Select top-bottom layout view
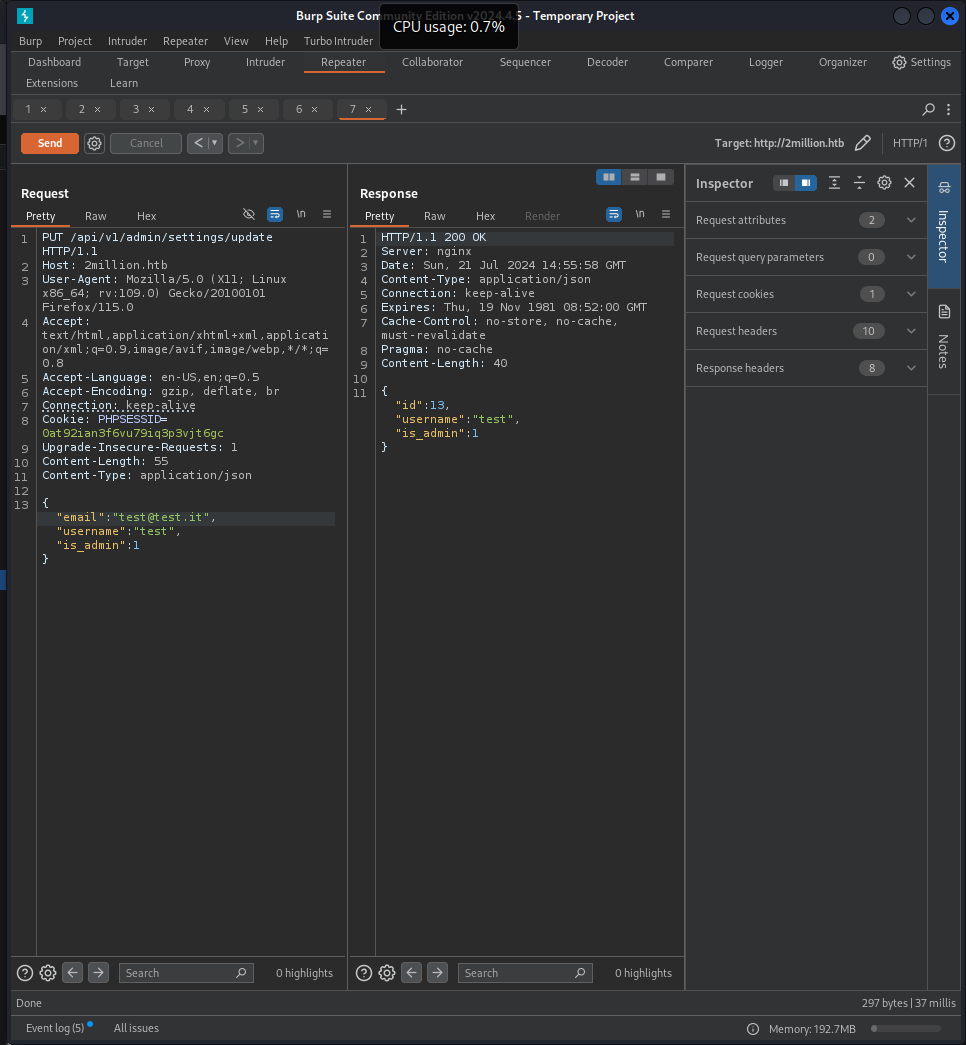This screenshot has width=966, height=1045. 635,177
